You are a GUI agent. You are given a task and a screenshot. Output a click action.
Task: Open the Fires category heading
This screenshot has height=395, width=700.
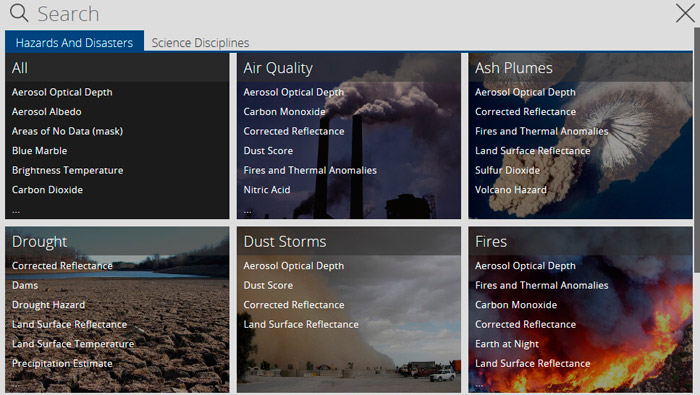coord(491,241)
